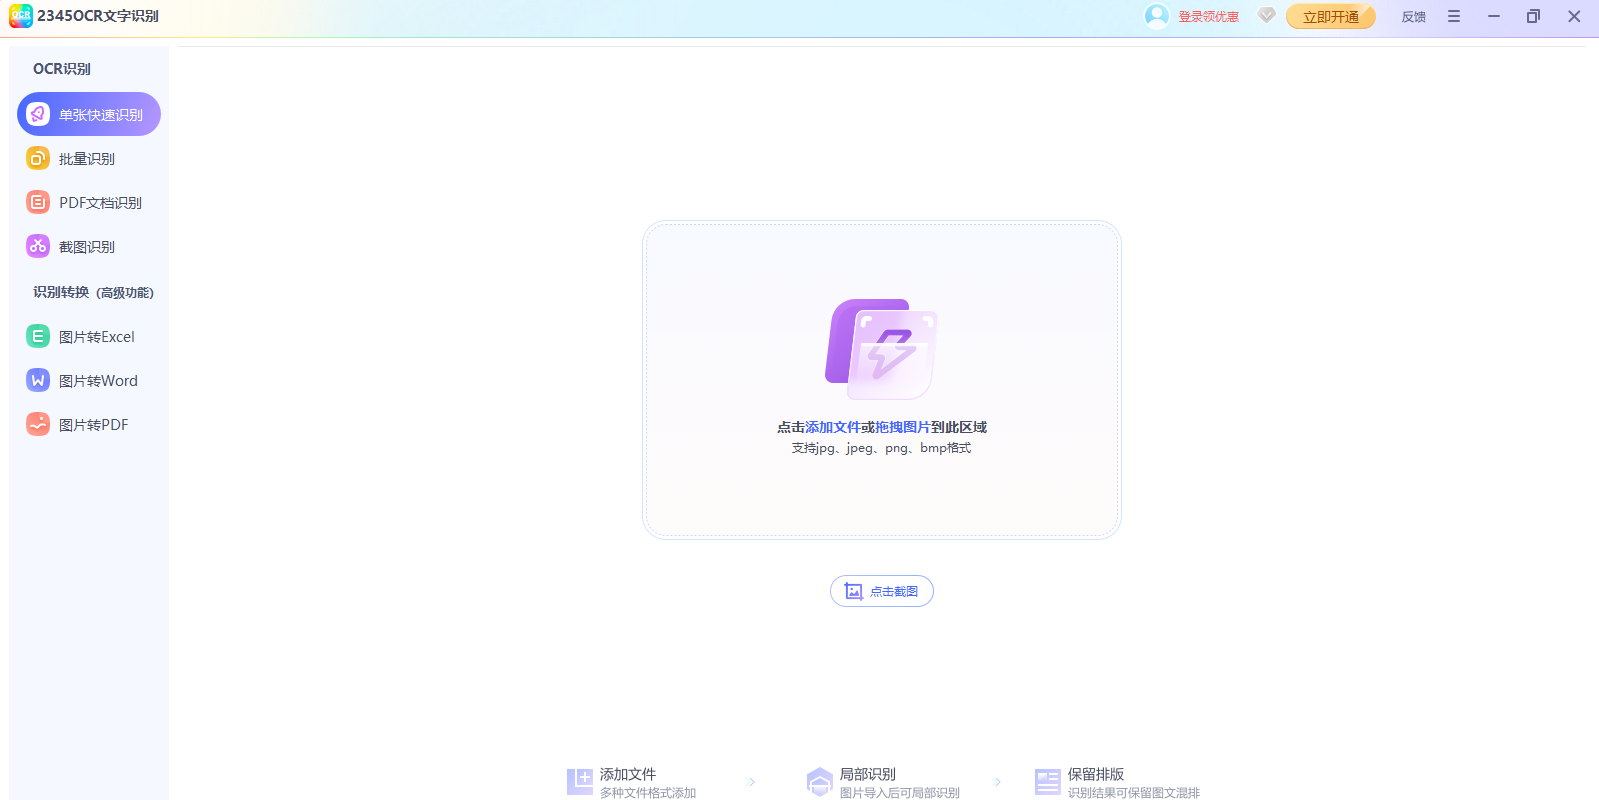The image size is (1599, 800).
Task: Click the VIP diamond icon
Action: tap(1266, 16)
